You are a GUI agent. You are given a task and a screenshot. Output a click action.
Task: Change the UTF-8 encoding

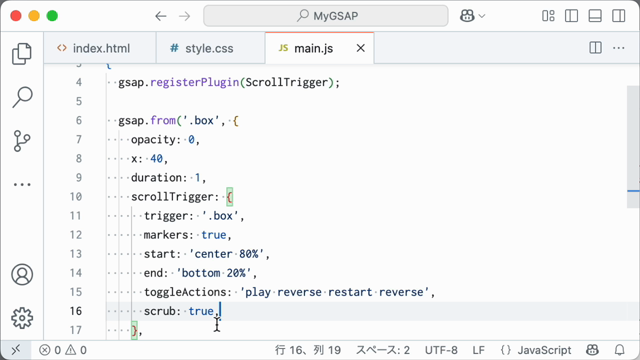[x=441, y=350]
